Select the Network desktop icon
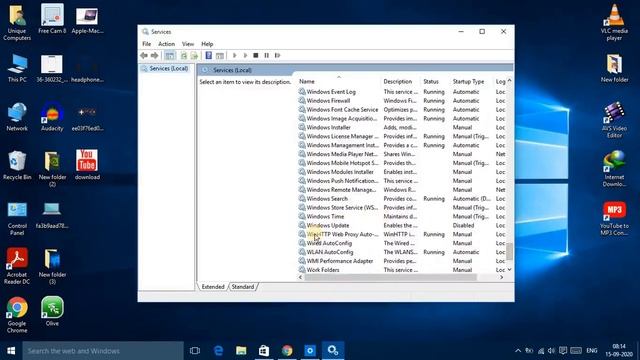This screenshot has width=640, height=360. click(17, 117)
